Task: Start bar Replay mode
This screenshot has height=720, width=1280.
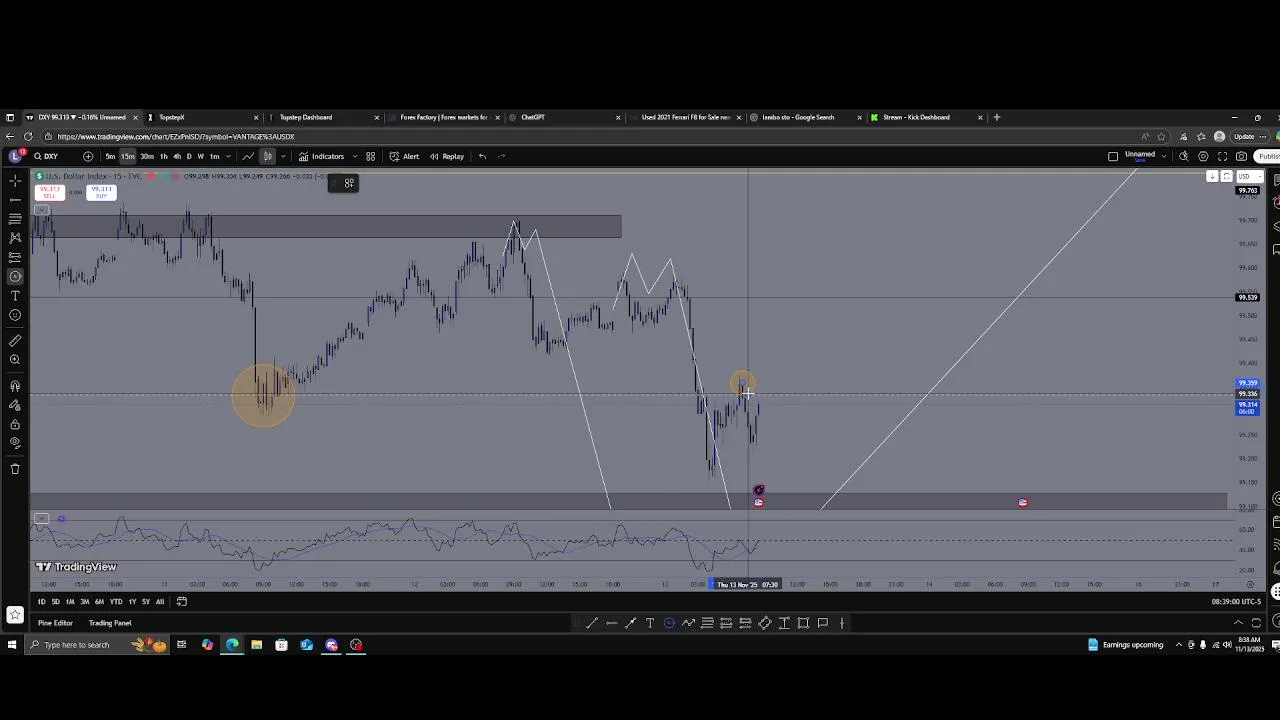Action: pyautogui.click(x=446, y=156)
